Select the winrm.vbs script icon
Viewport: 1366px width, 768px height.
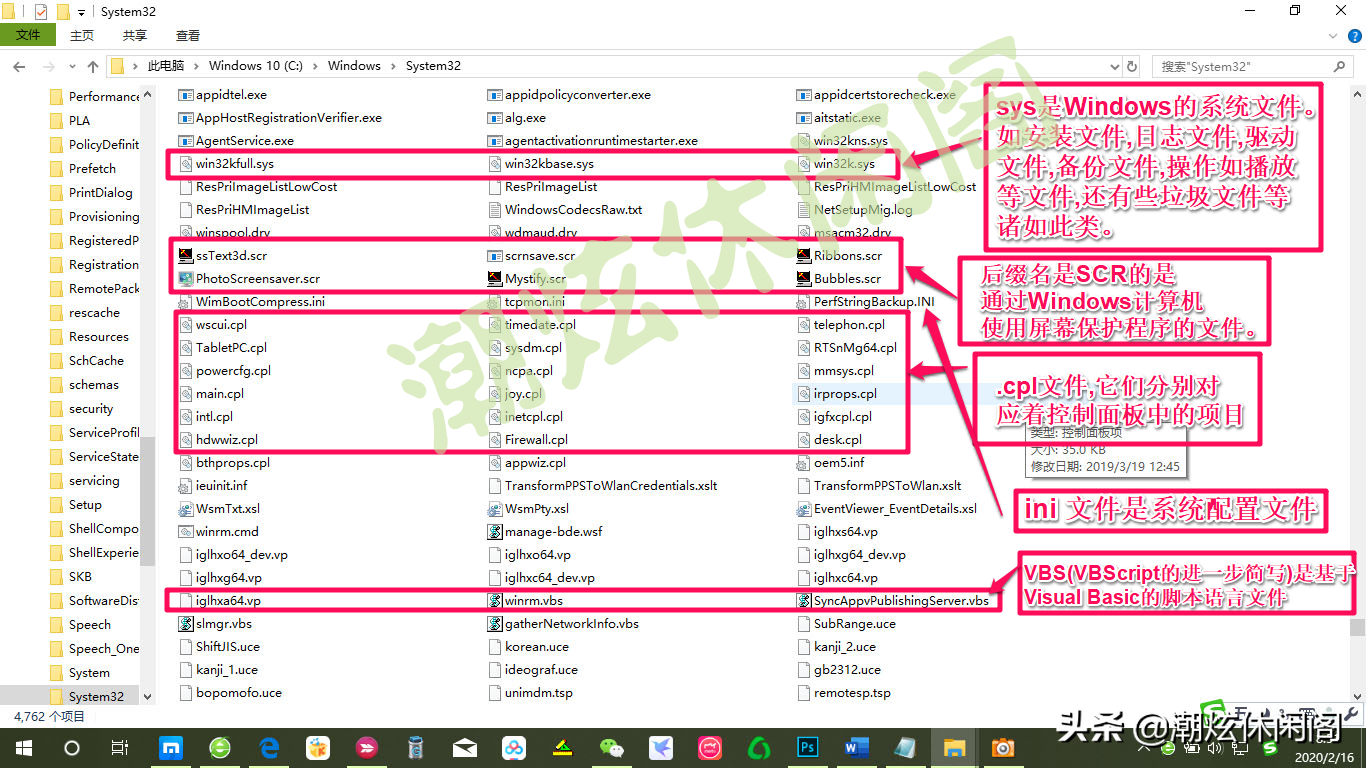click(494, 601)
